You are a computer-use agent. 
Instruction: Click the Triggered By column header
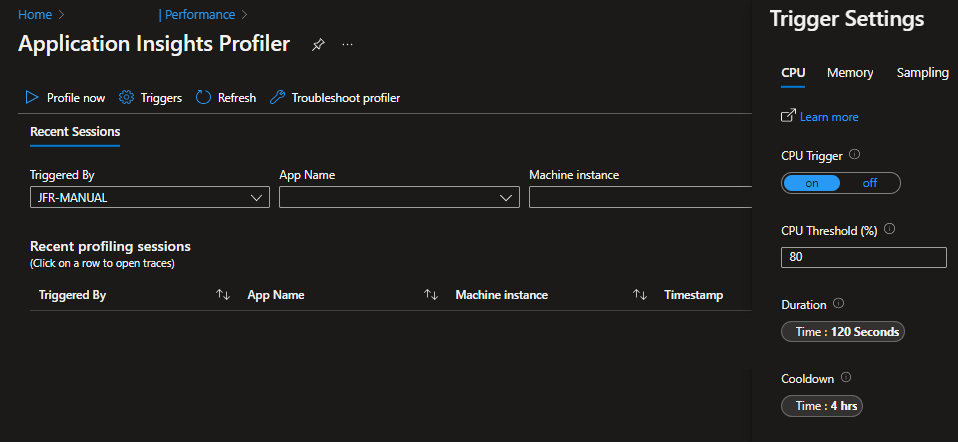pyautogui.click(x=72, y=295)
